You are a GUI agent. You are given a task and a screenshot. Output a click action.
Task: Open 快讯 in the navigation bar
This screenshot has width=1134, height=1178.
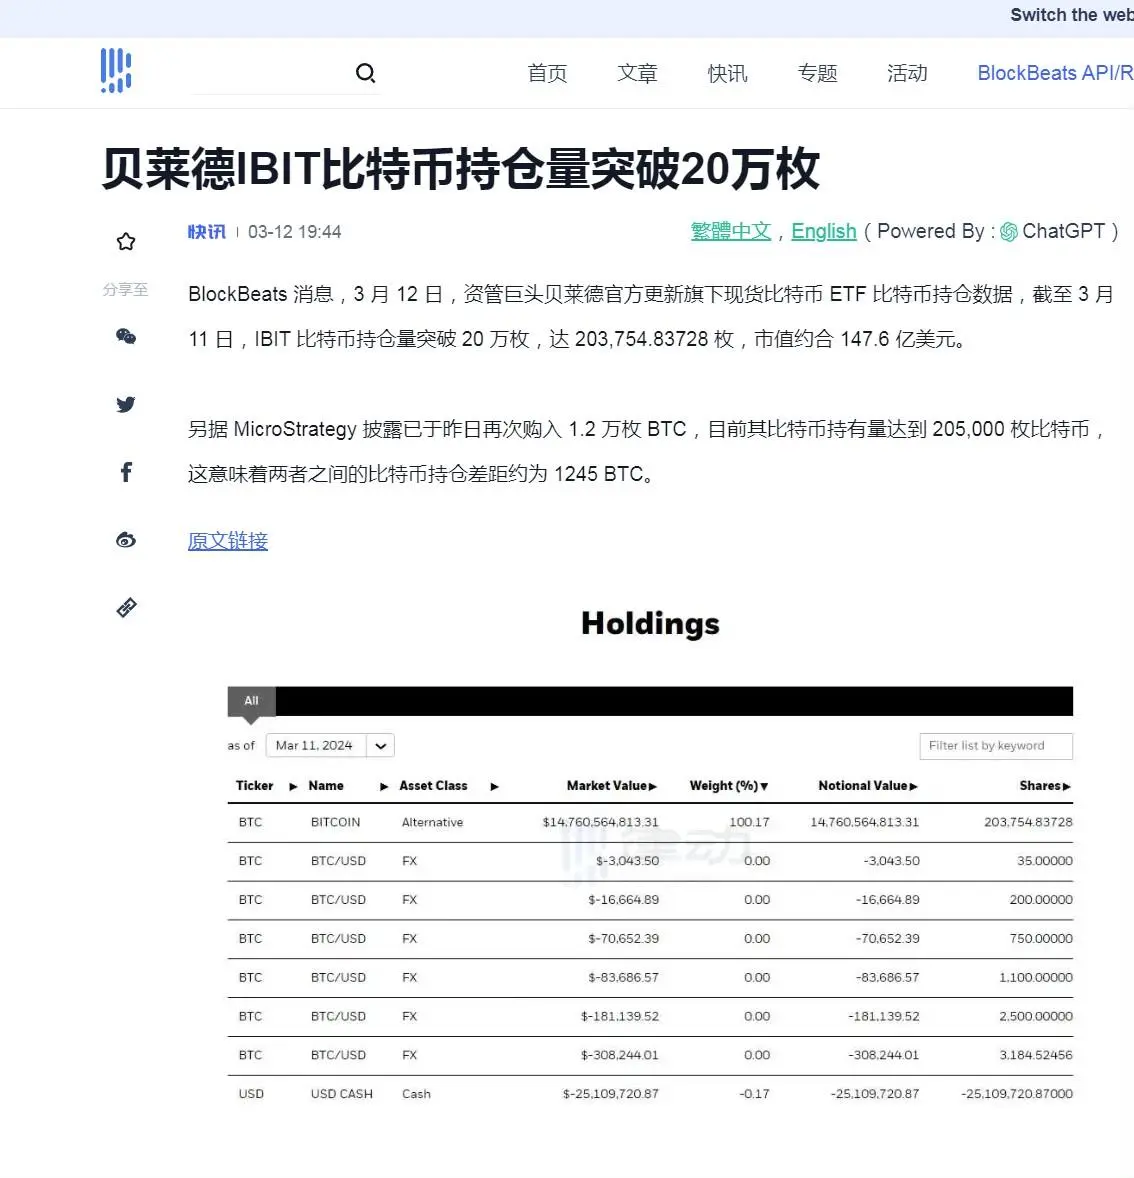click(x=727, y=73)
